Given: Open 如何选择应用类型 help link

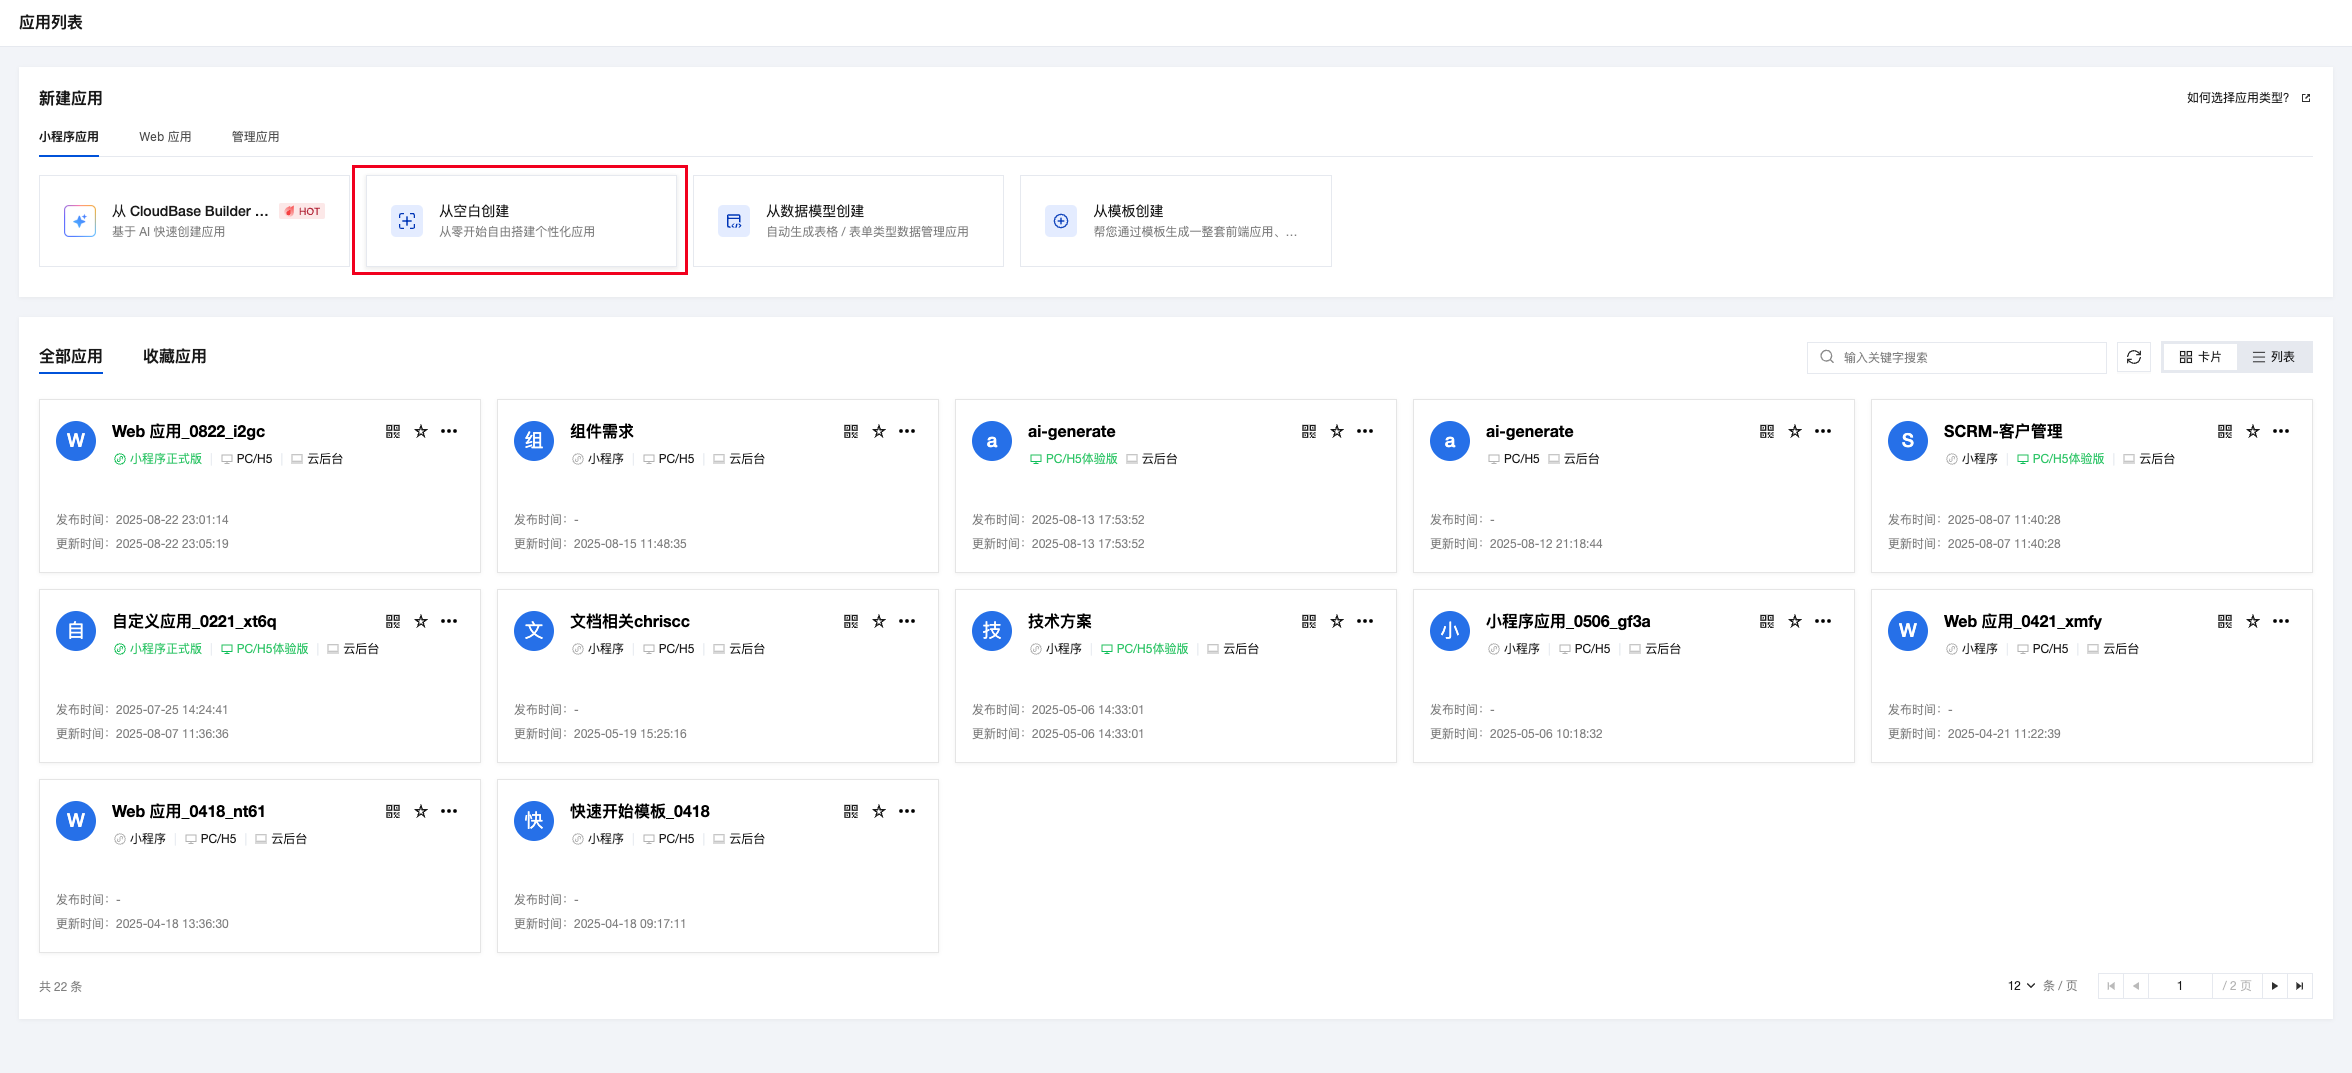Looking at the screenshot, I should [2247, 98].
